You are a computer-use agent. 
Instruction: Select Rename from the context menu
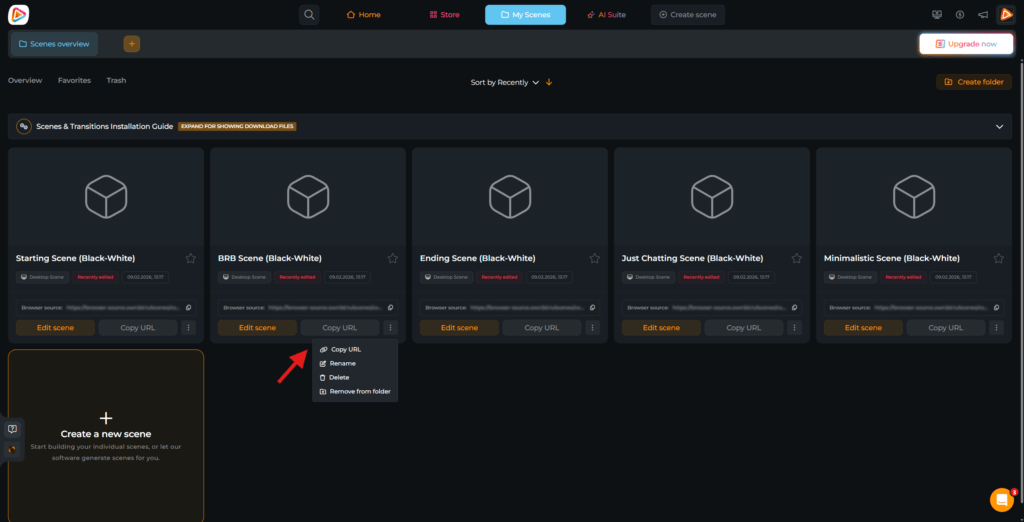tap(342, 363)
